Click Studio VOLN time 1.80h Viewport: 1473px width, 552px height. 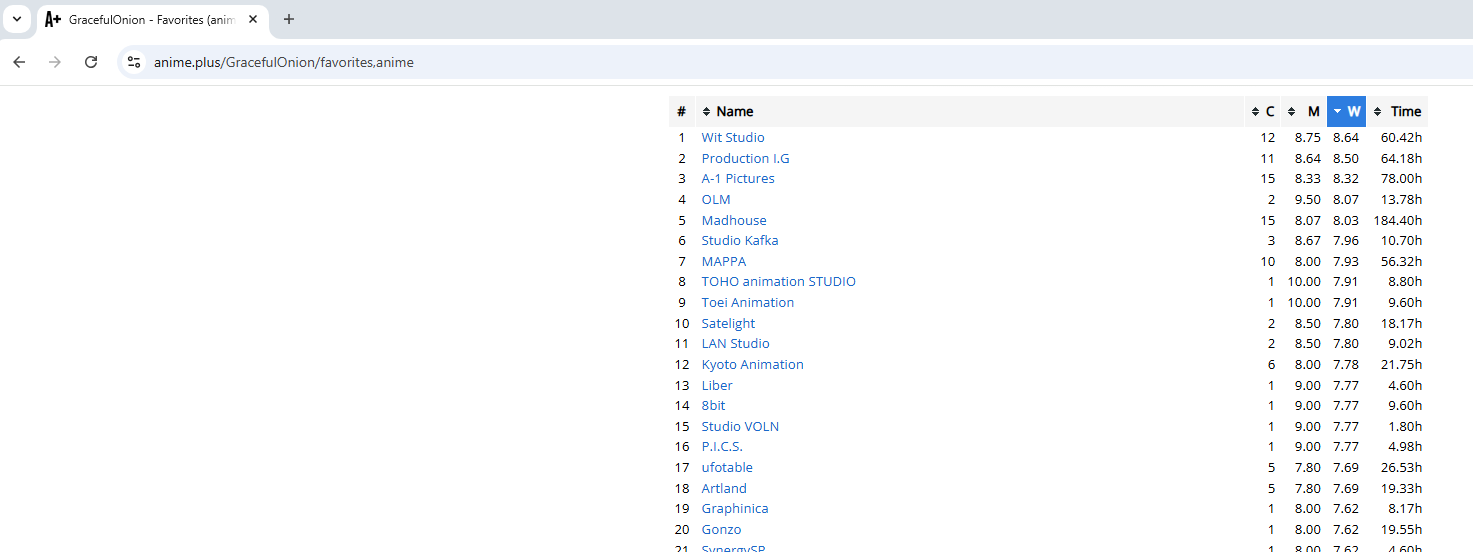1405,427
